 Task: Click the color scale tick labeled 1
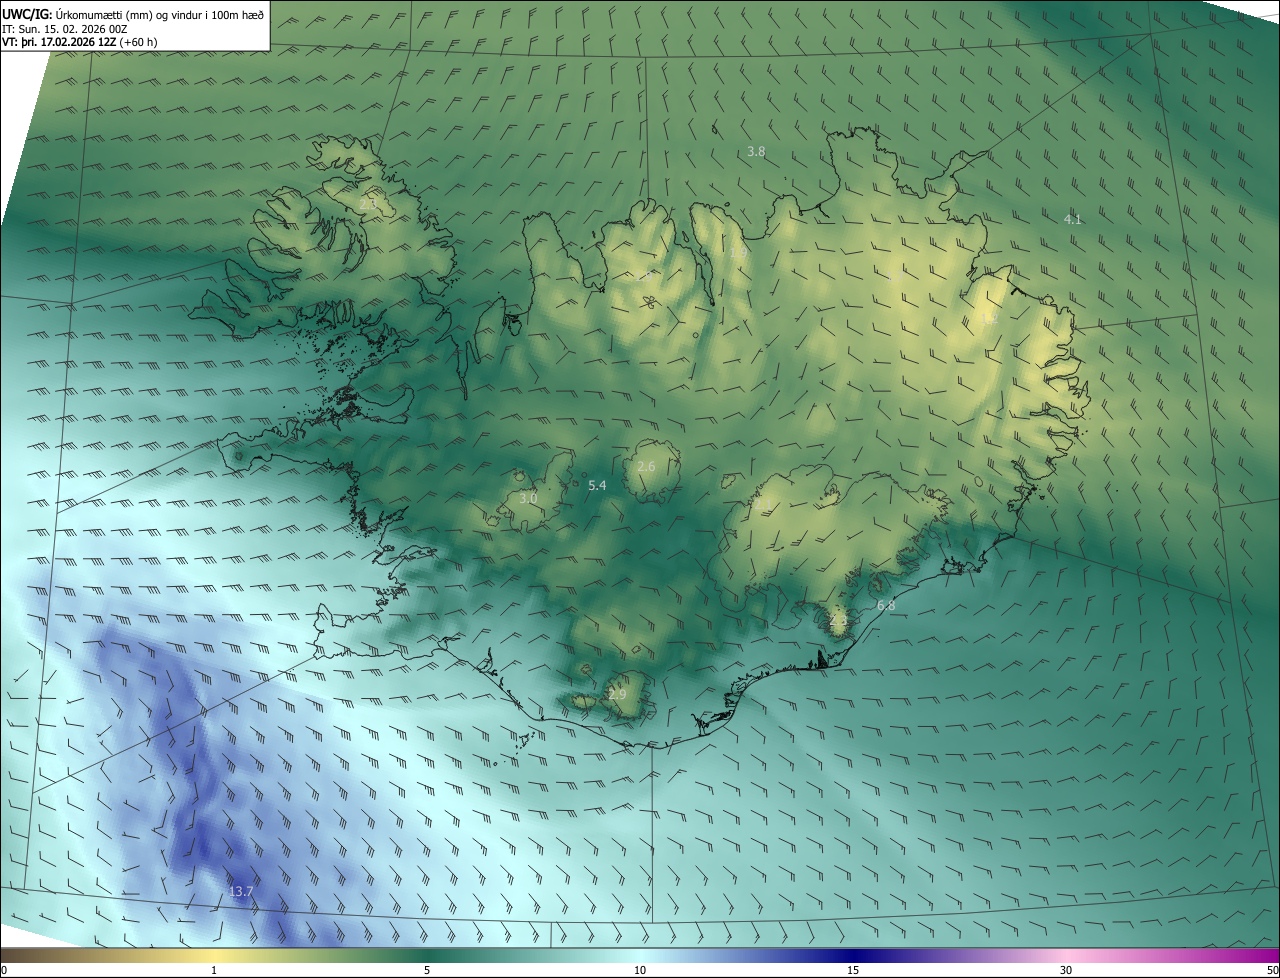214,970
